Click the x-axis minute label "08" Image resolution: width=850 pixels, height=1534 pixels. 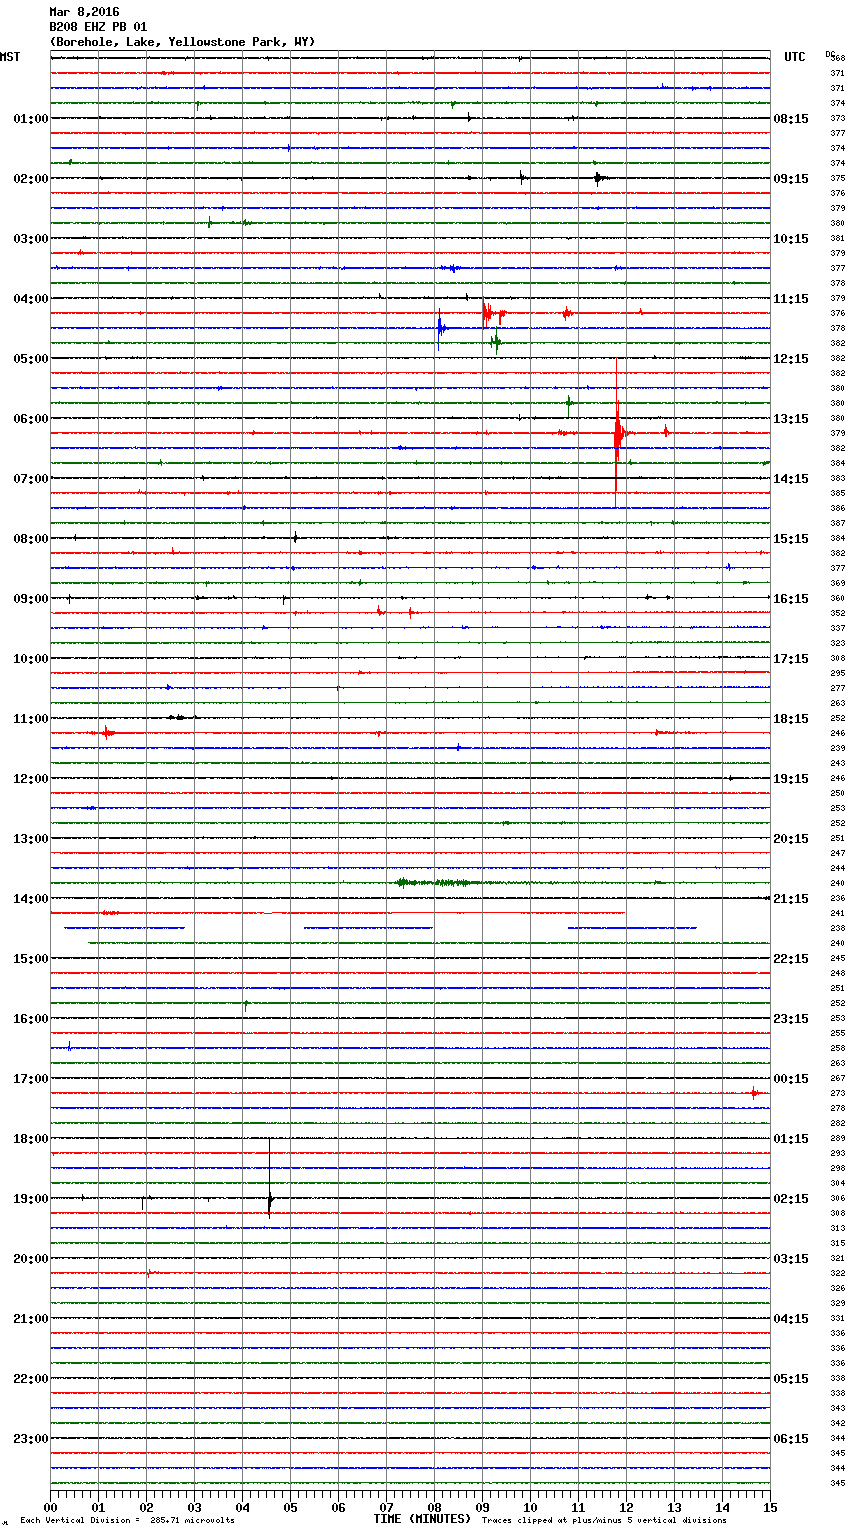point(434,1507)
